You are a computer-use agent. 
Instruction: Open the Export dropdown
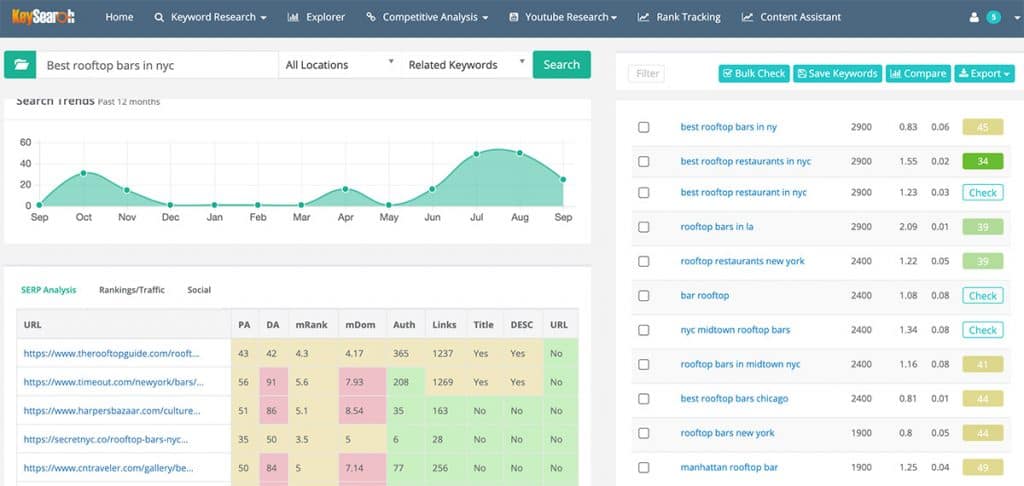[x=984, y=74]
